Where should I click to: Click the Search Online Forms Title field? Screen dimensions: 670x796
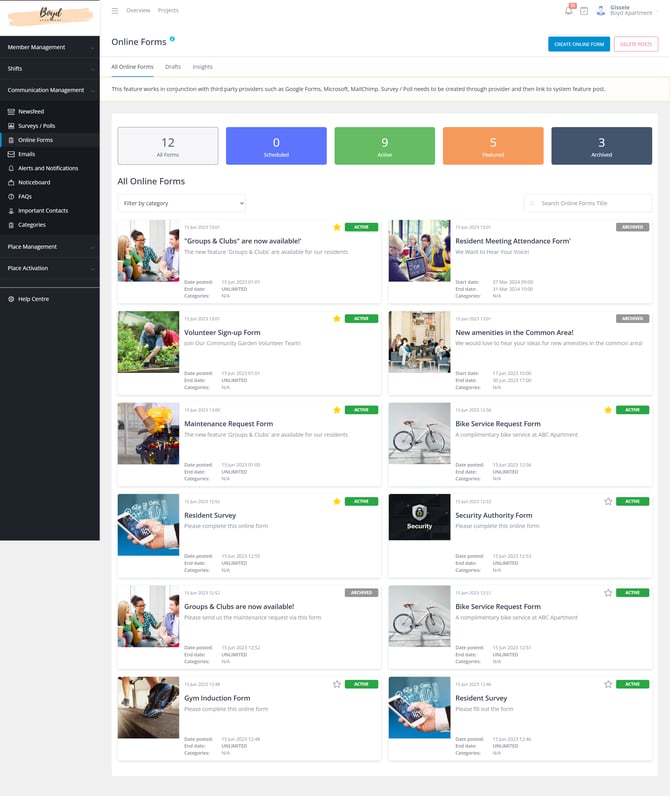point(588,203)
